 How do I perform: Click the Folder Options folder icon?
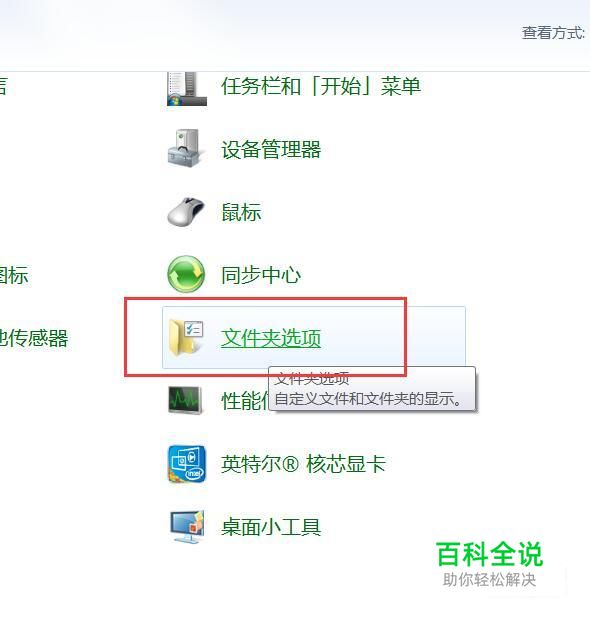point(186,337)
